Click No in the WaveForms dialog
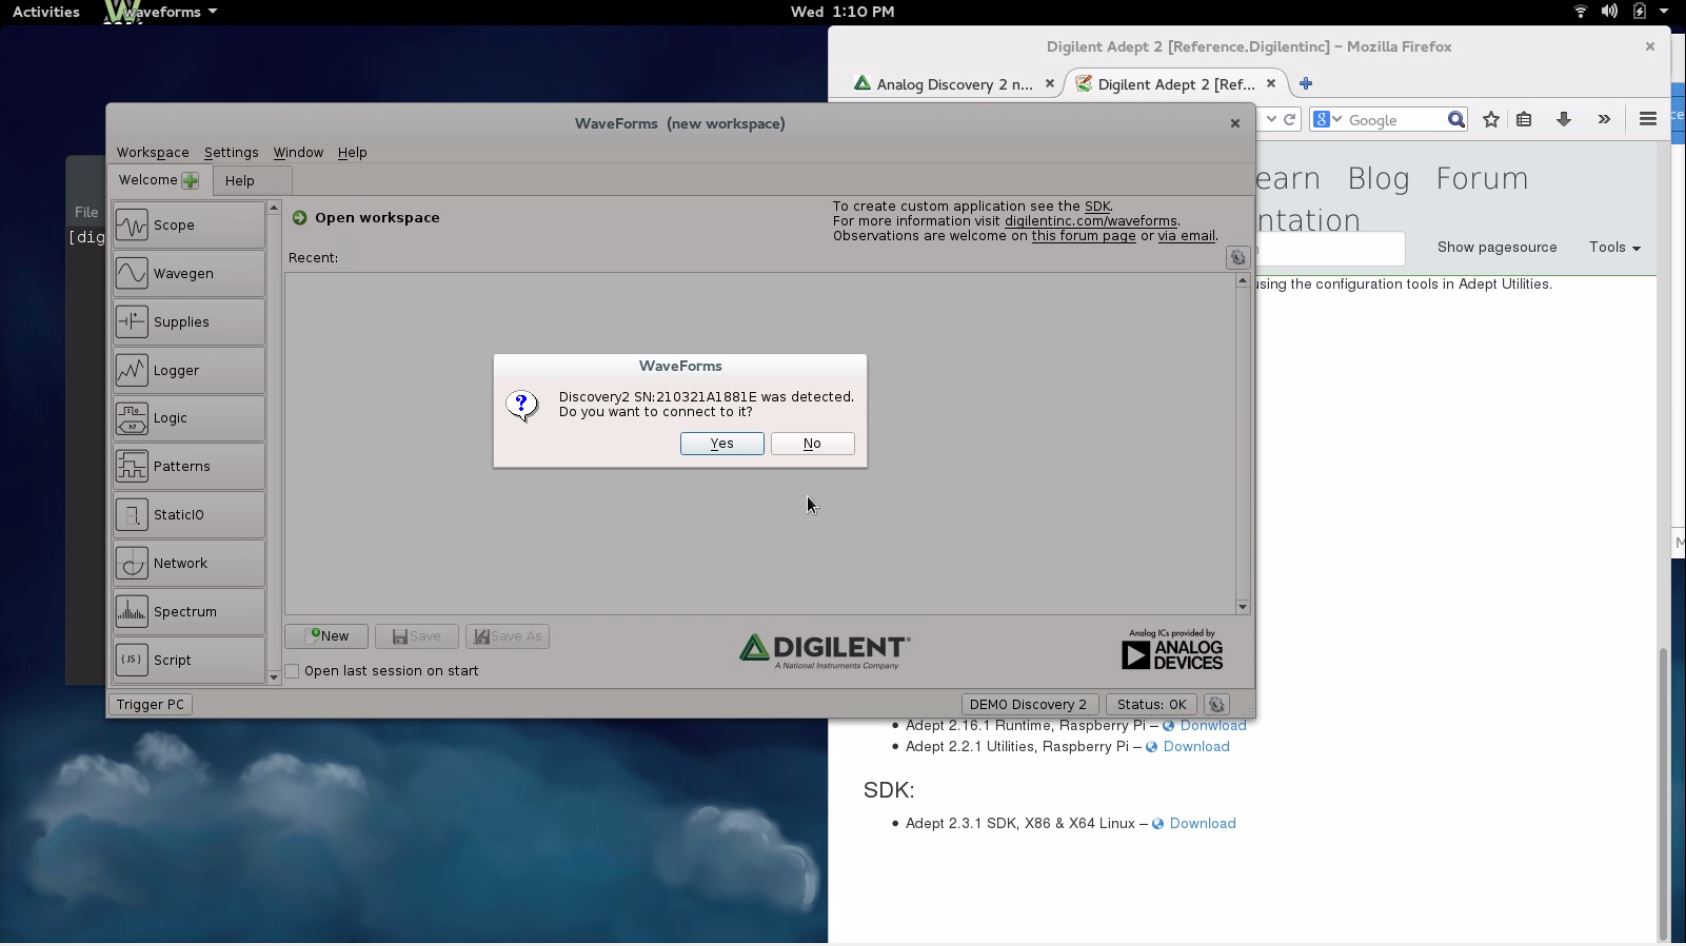 pyautogui.click(x=812, y=443)
